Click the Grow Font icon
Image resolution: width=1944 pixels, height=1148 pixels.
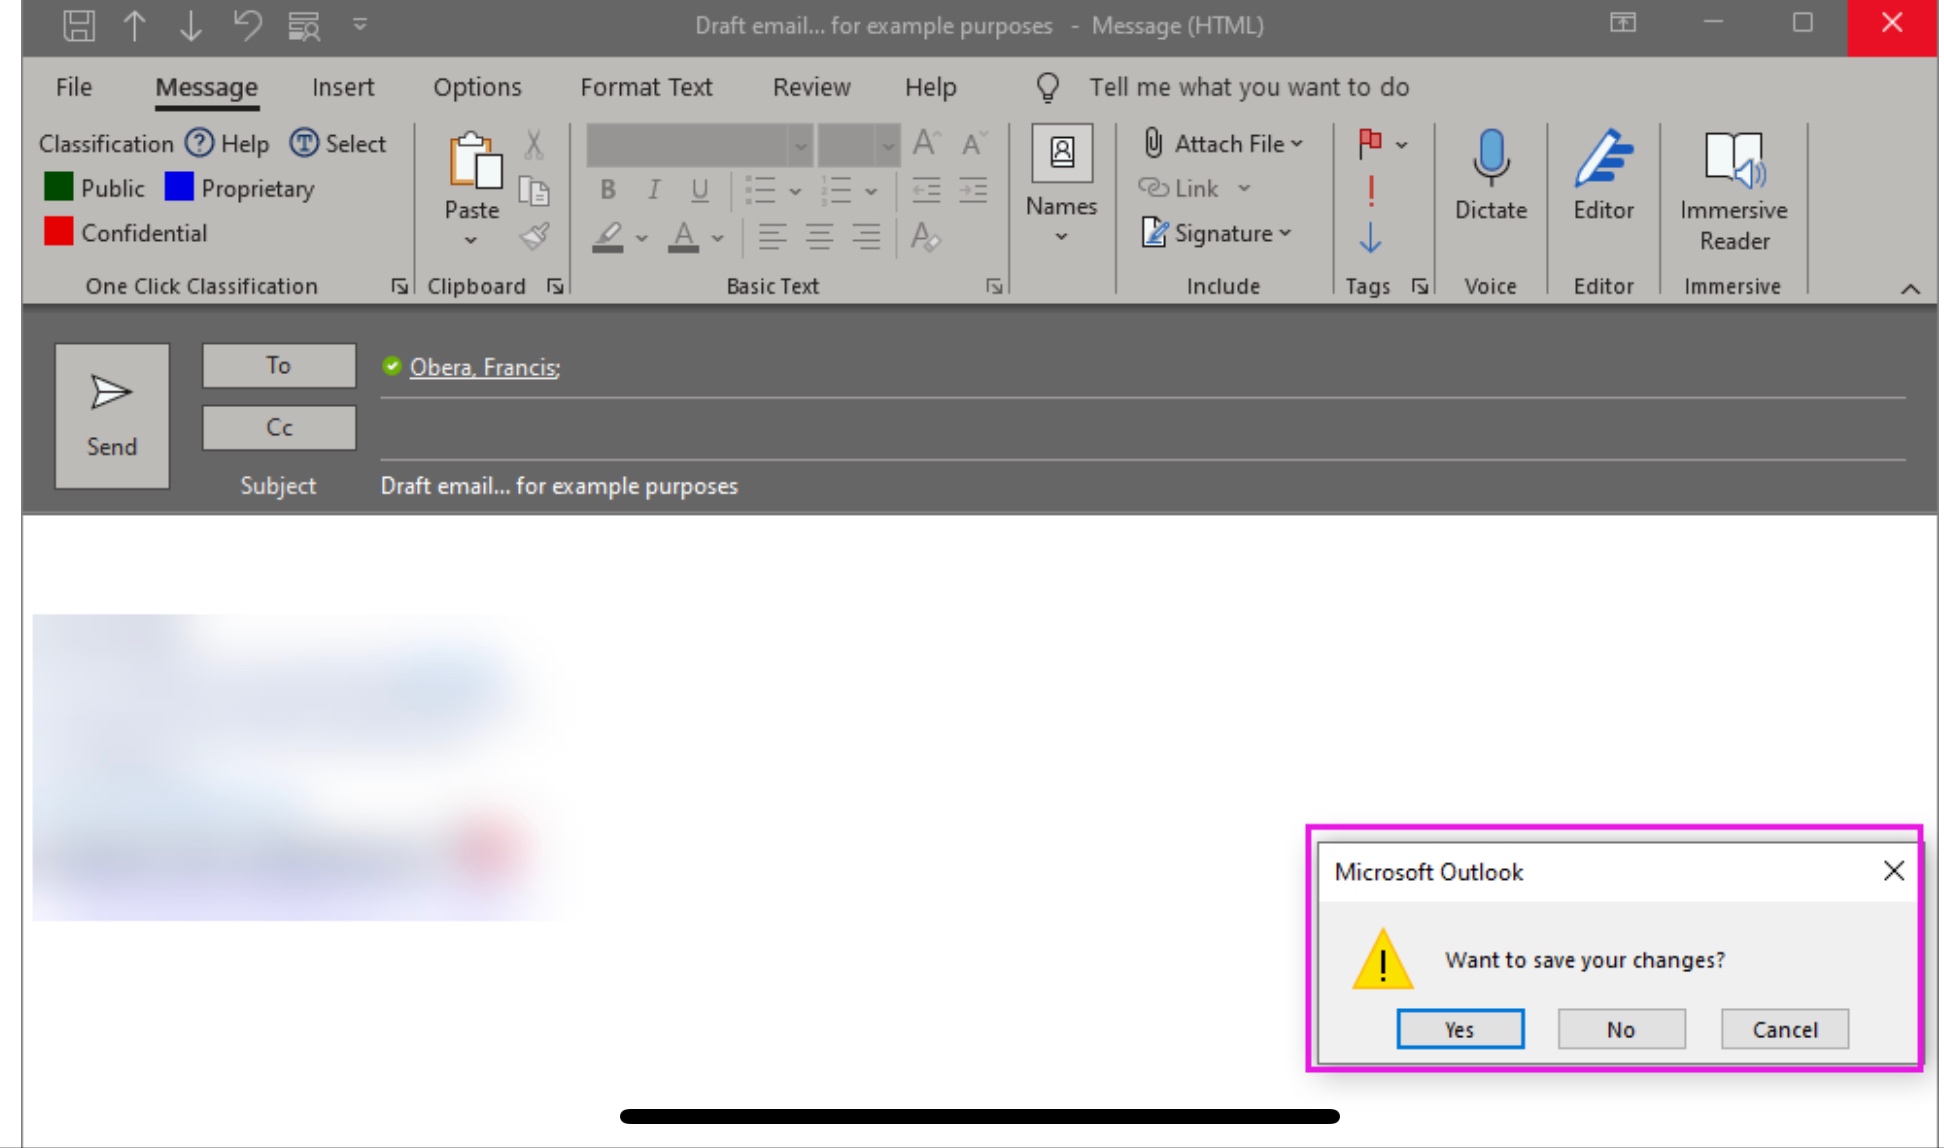click(x=926, y=143)
